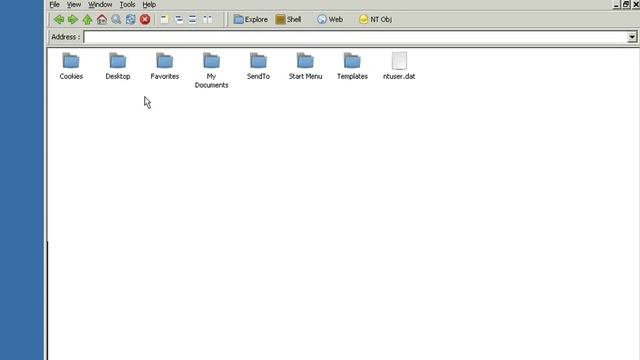
Task: Minimize the explorer window
Action: [616, 4]
